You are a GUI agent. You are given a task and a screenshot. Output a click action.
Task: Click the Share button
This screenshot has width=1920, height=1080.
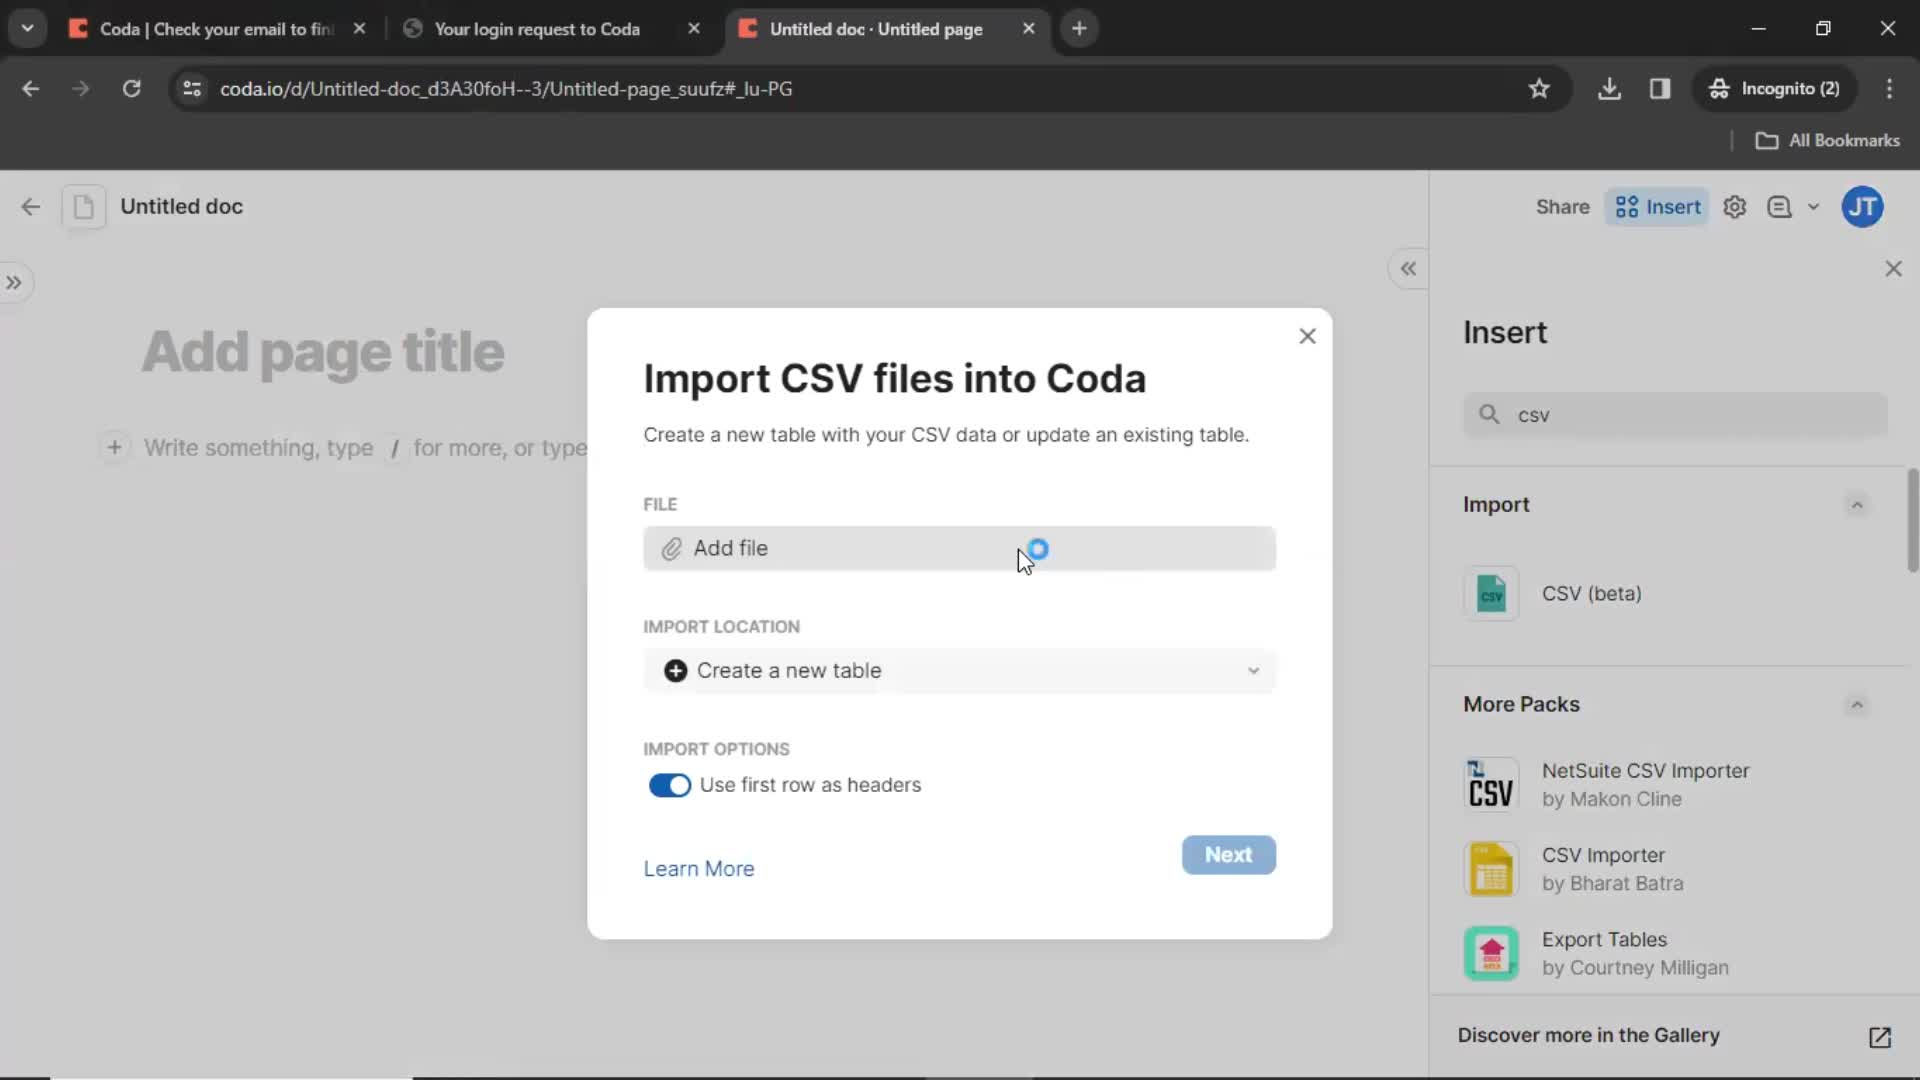(x=1562, y=207)
